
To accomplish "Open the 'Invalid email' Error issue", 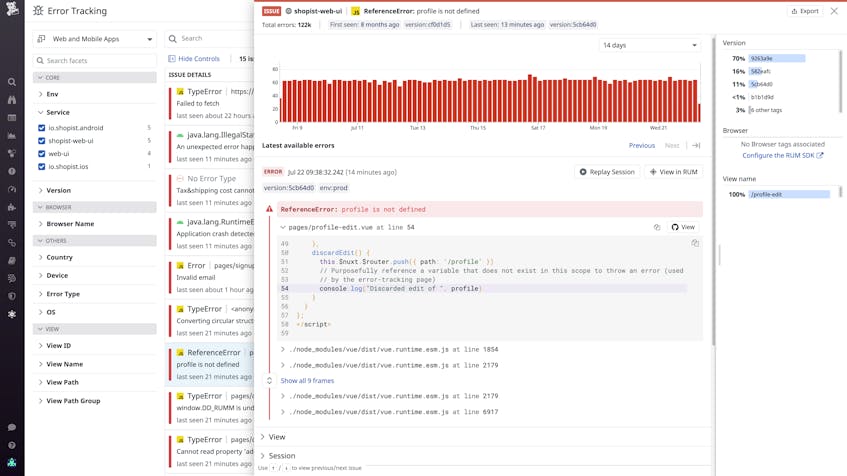I will [x=211, y=278].
